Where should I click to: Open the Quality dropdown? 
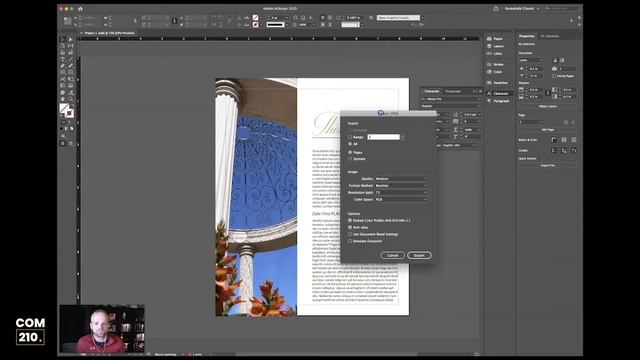[401, 179]
